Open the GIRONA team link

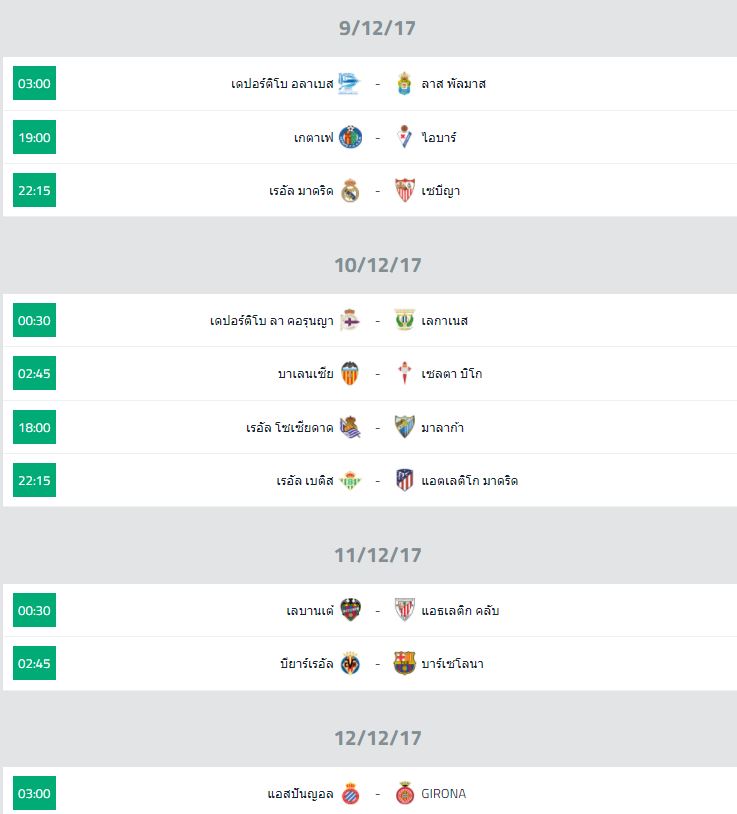[443, 794]
